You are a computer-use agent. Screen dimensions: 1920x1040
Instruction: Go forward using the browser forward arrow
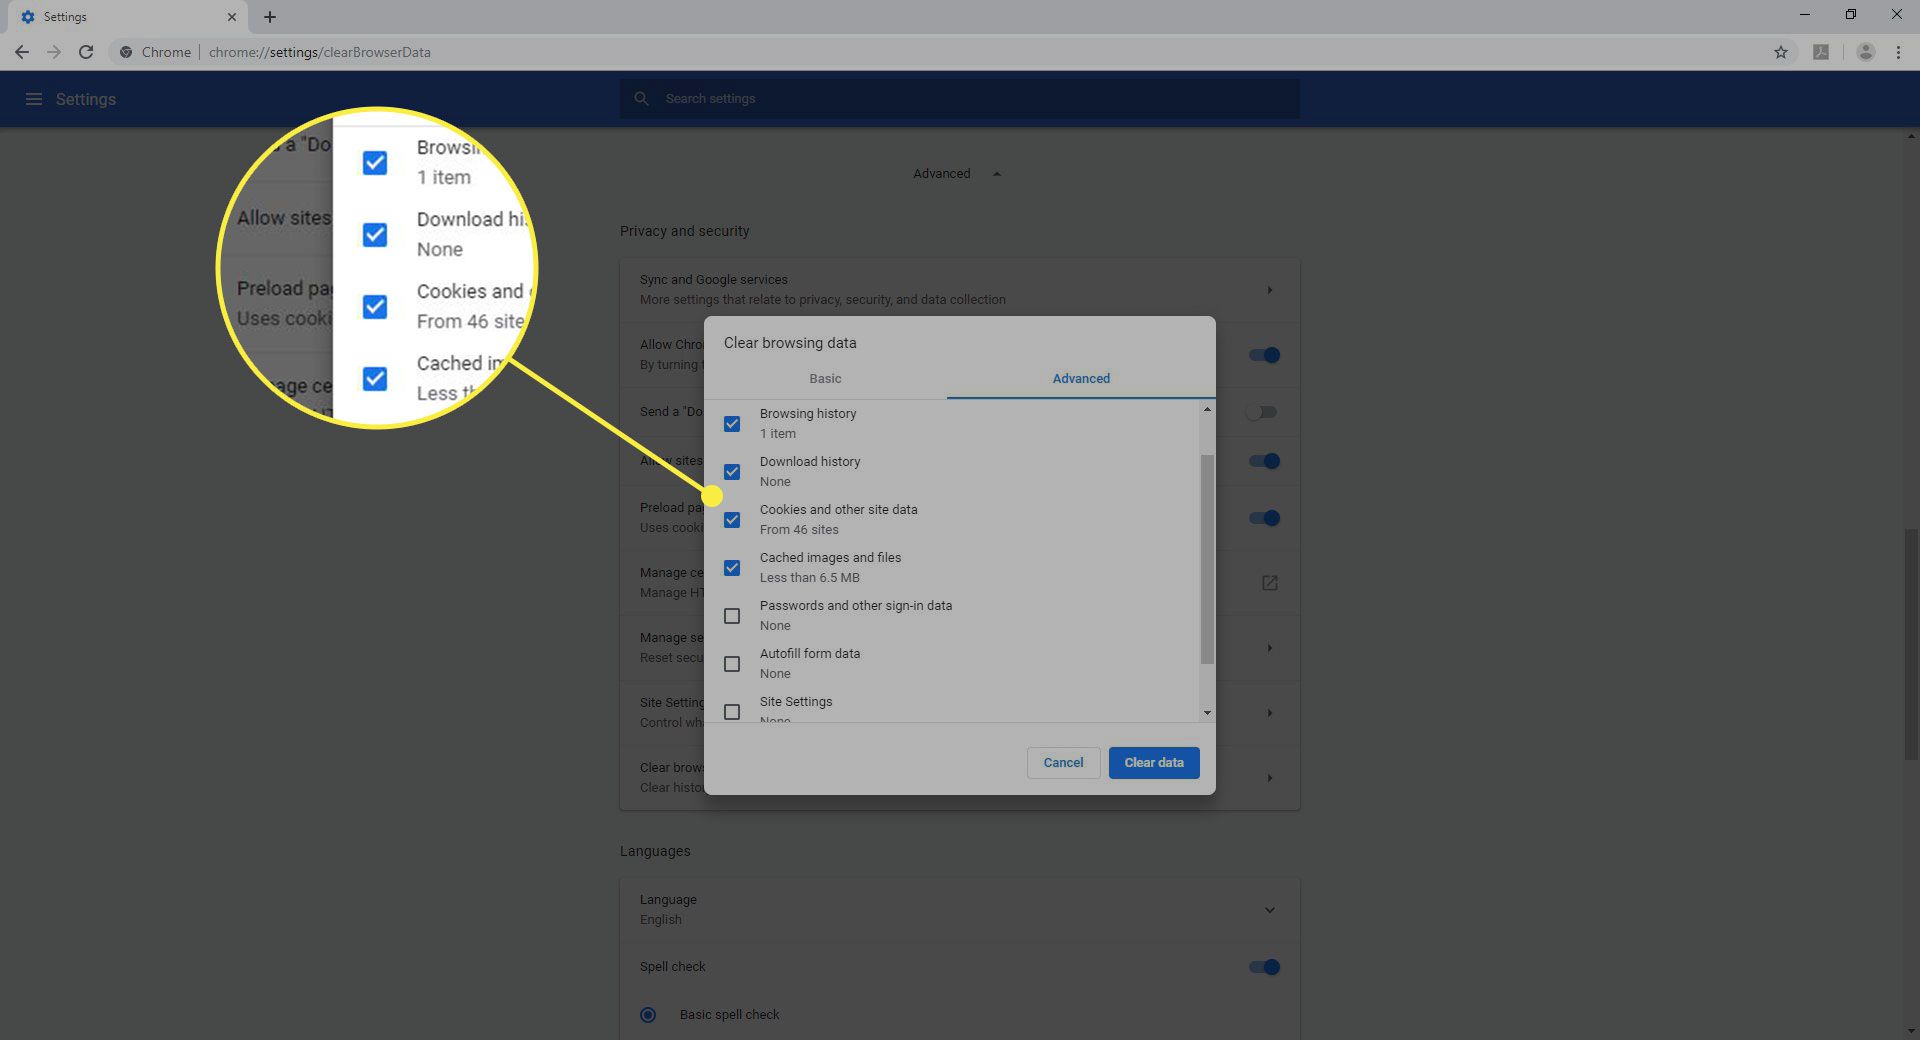tap(54, 52)
